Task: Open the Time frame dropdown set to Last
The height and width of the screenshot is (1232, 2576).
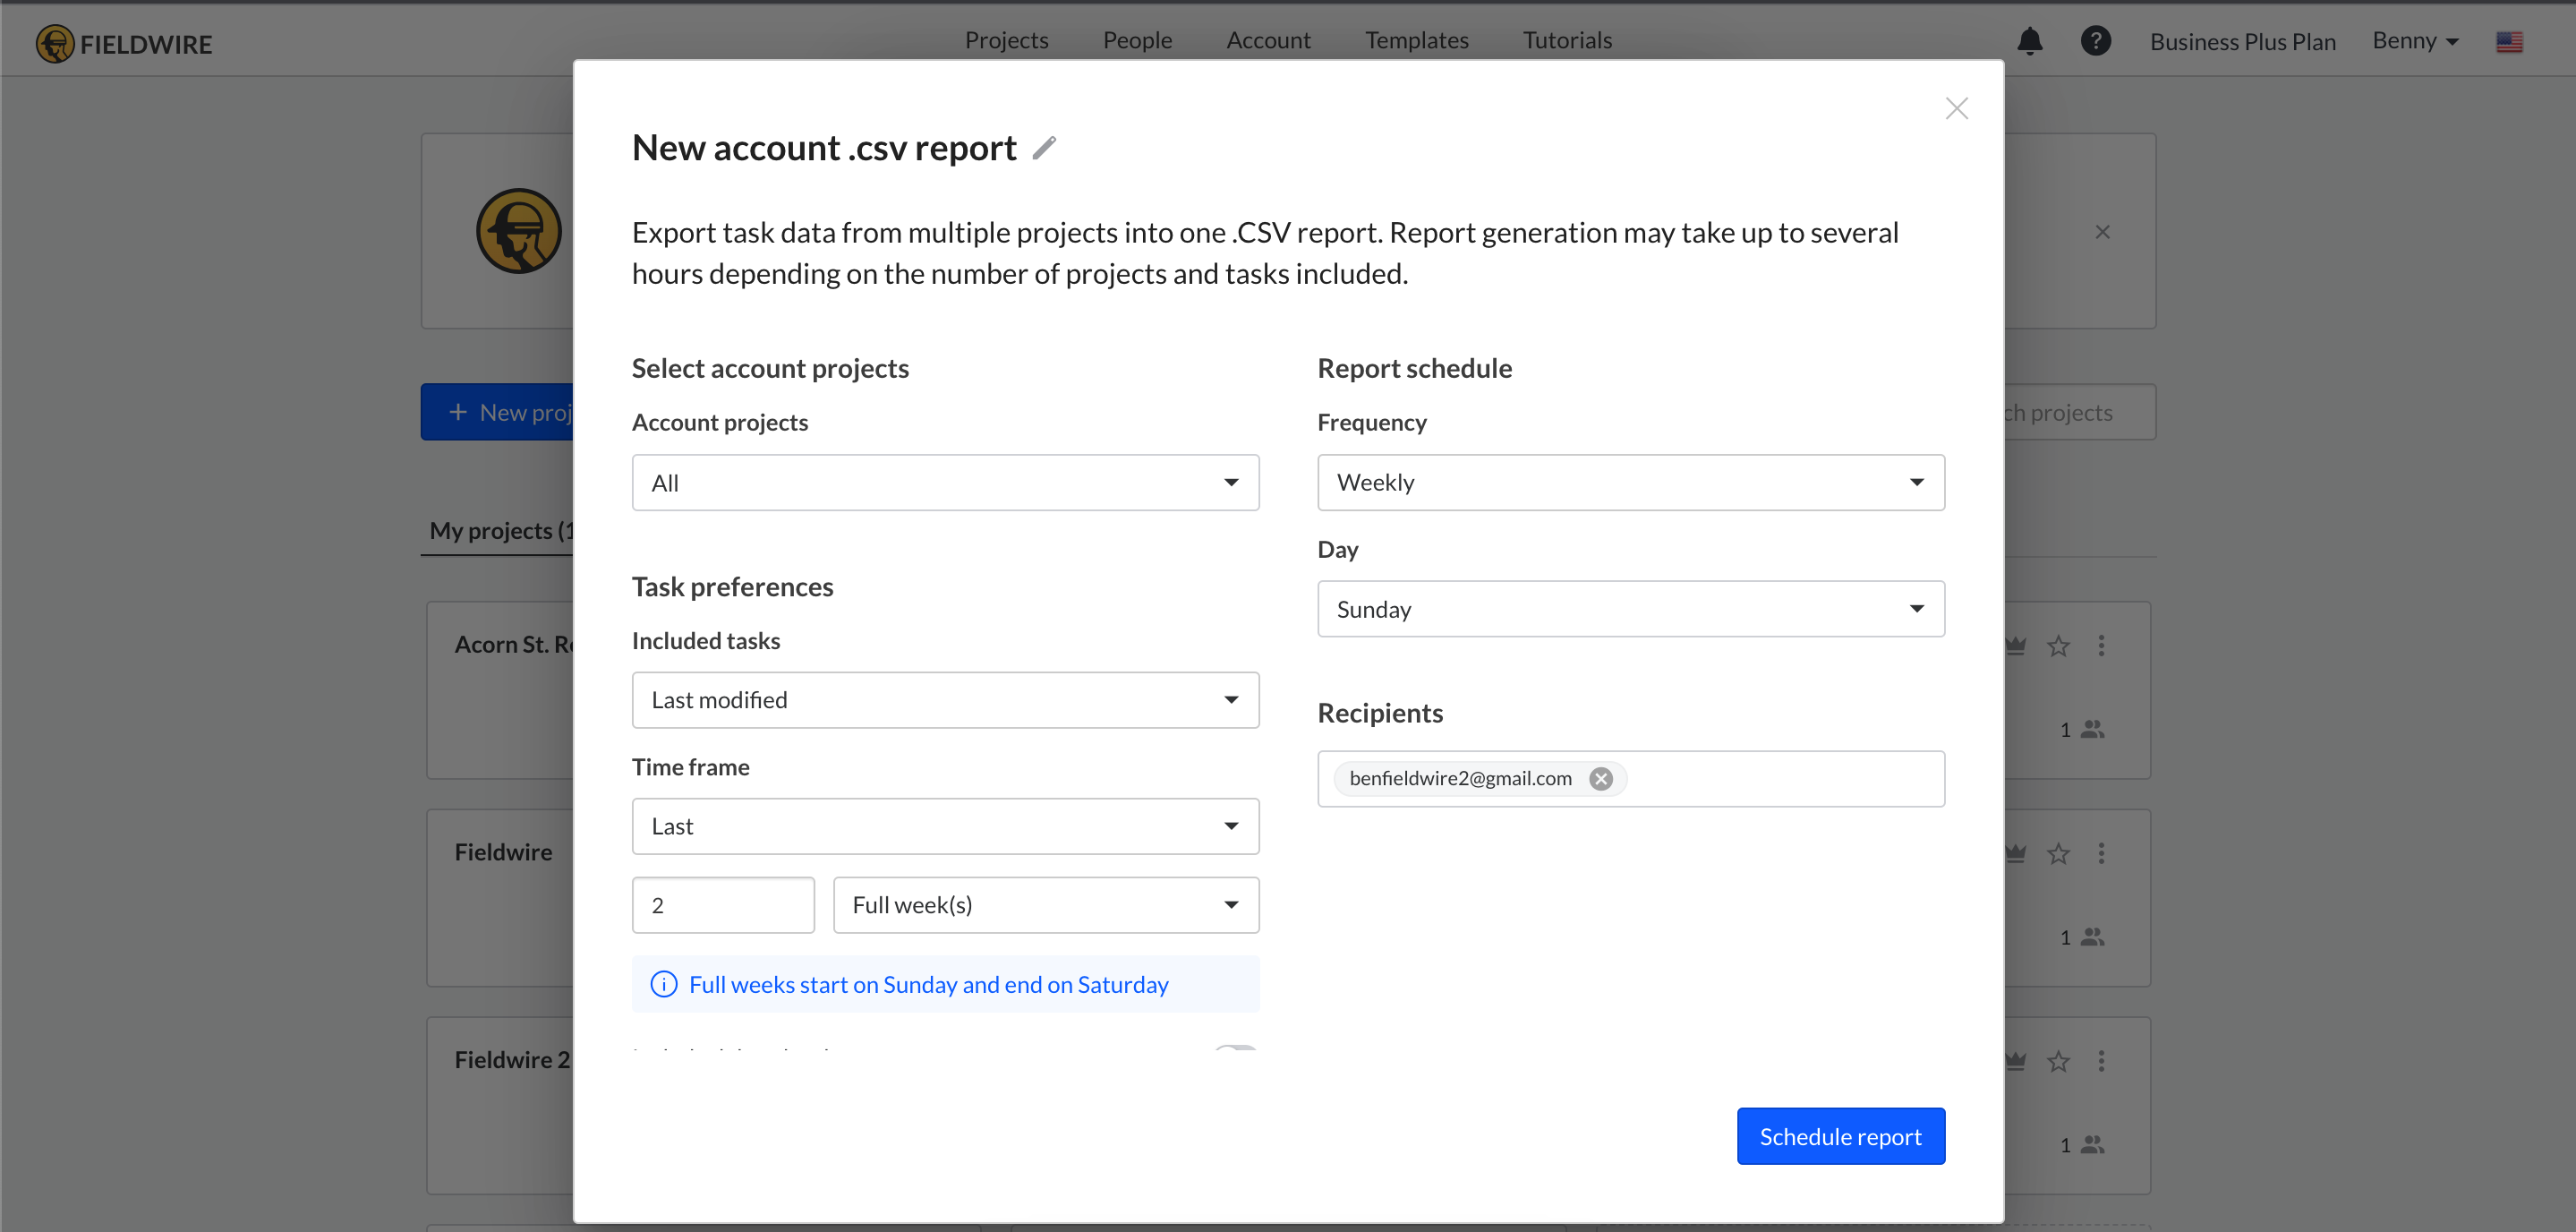Action: 945,826
